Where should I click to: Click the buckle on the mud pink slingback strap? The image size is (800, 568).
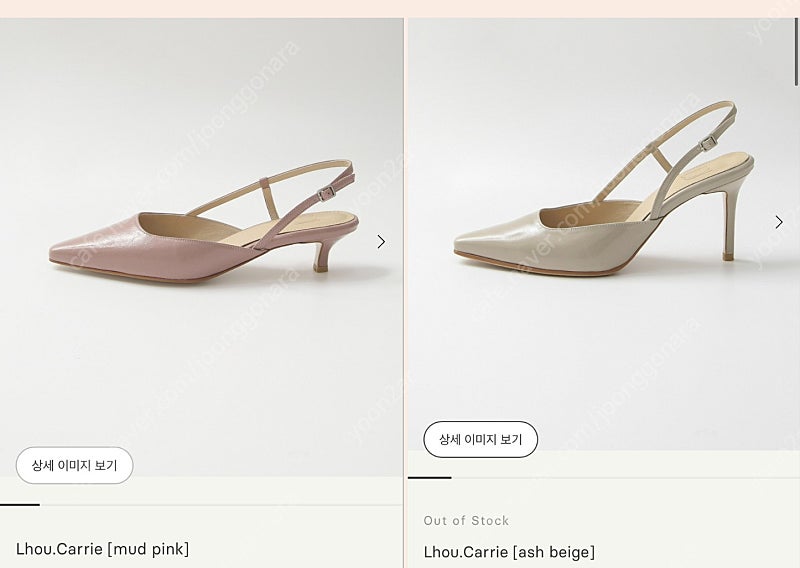click(326, 194)
